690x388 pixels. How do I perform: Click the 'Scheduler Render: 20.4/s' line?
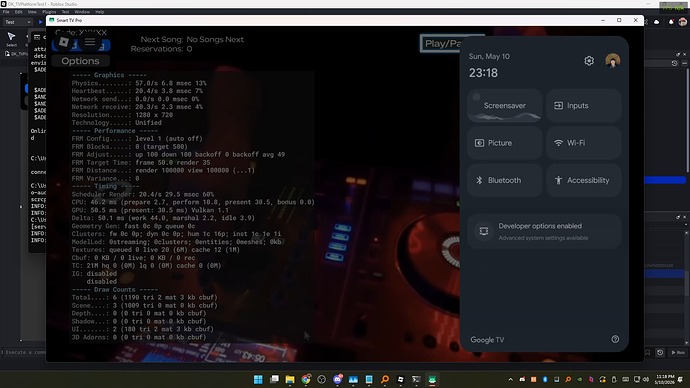tap(143, 194)
